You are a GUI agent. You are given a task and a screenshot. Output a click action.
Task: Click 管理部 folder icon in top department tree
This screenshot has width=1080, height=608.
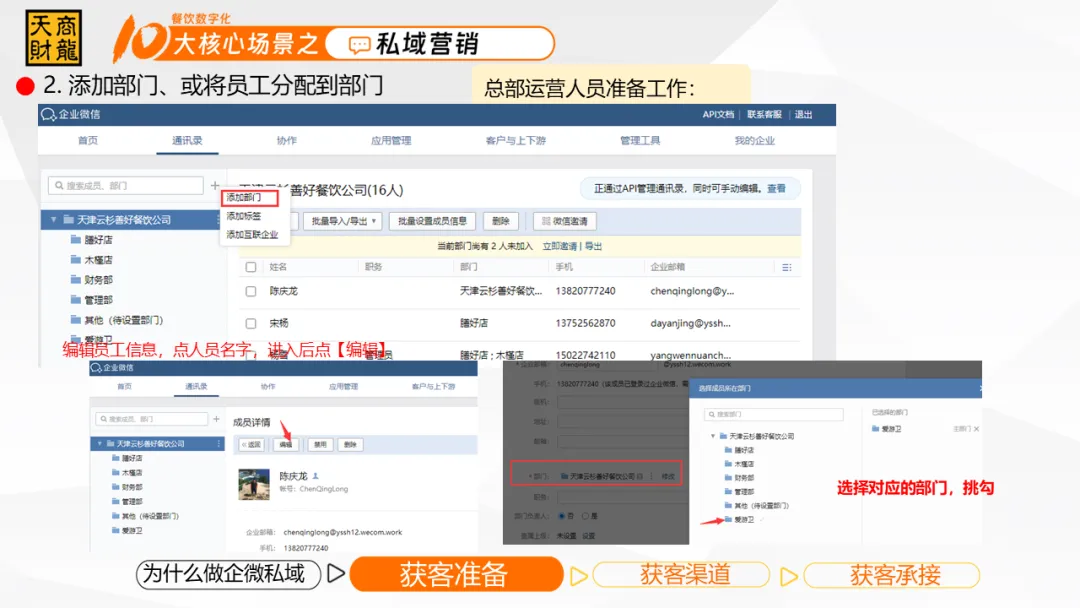(x=76, y=300)
